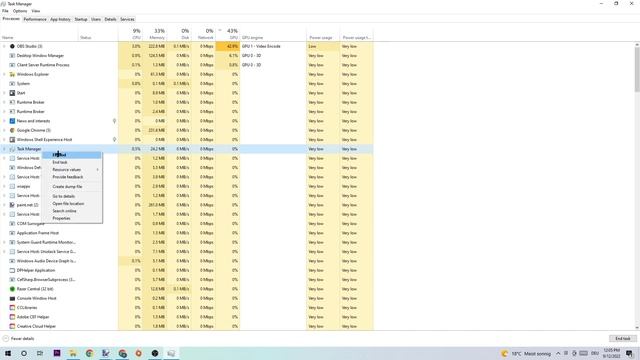Viewport: 640px width, 360px height.
Task: Click the DPHelper Application icon
Action: [12, 270]
